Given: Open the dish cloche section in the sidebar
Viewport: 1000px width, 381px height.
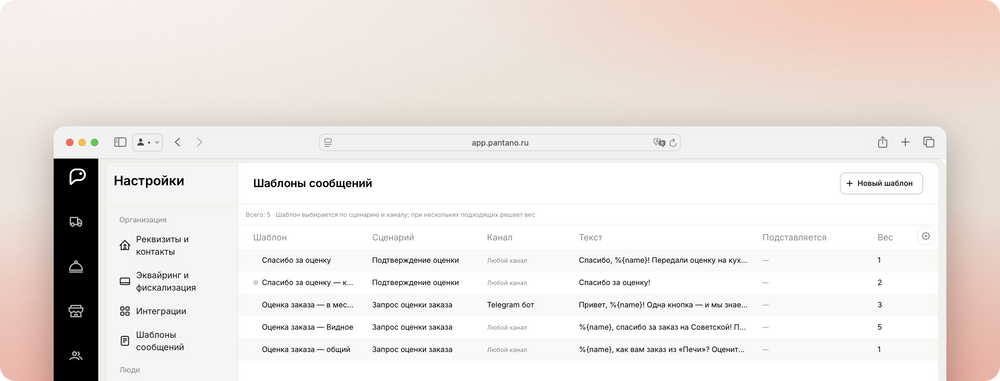Looking at the screenshot, I should pyautogui.click(x=76, y=267).
